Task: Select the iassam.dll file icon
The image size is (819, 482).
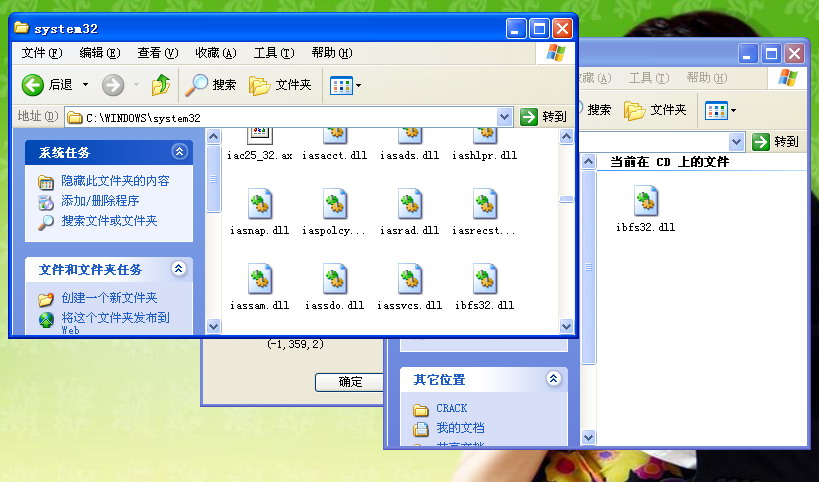Action: coord(260,279)
